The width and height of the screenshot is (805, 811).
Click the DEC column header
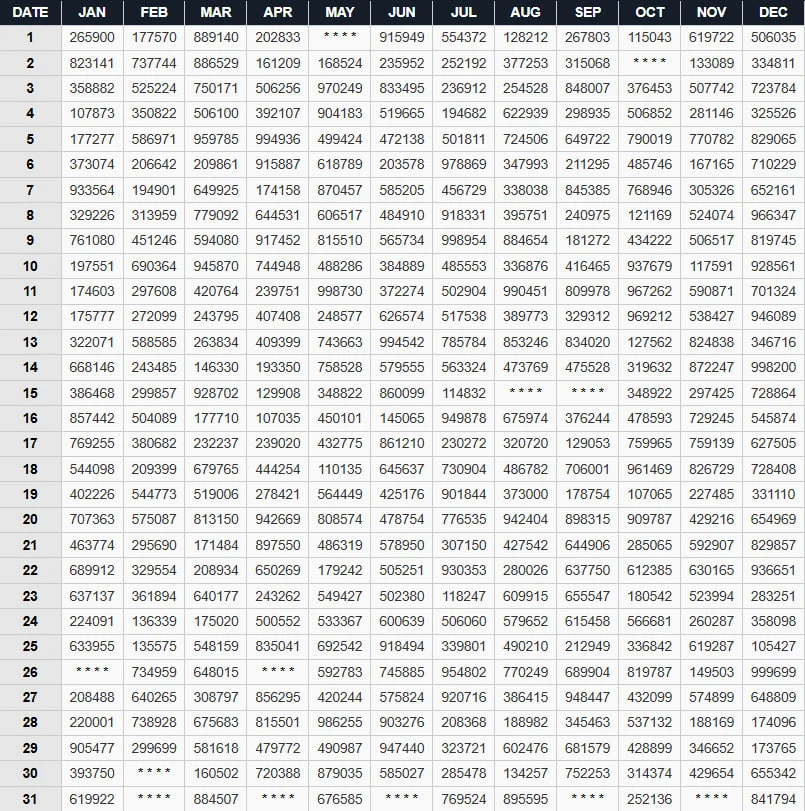[773, 12]
